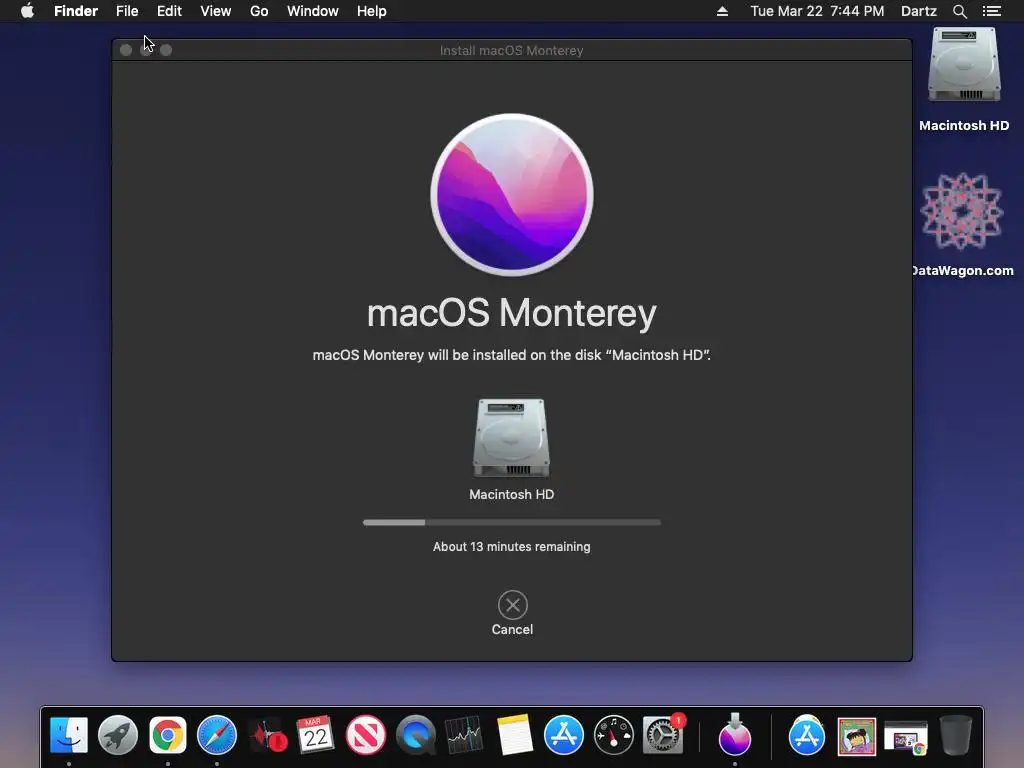1024x768 pixels.
Task: Open Notification Center list icon
Action: 992,11
